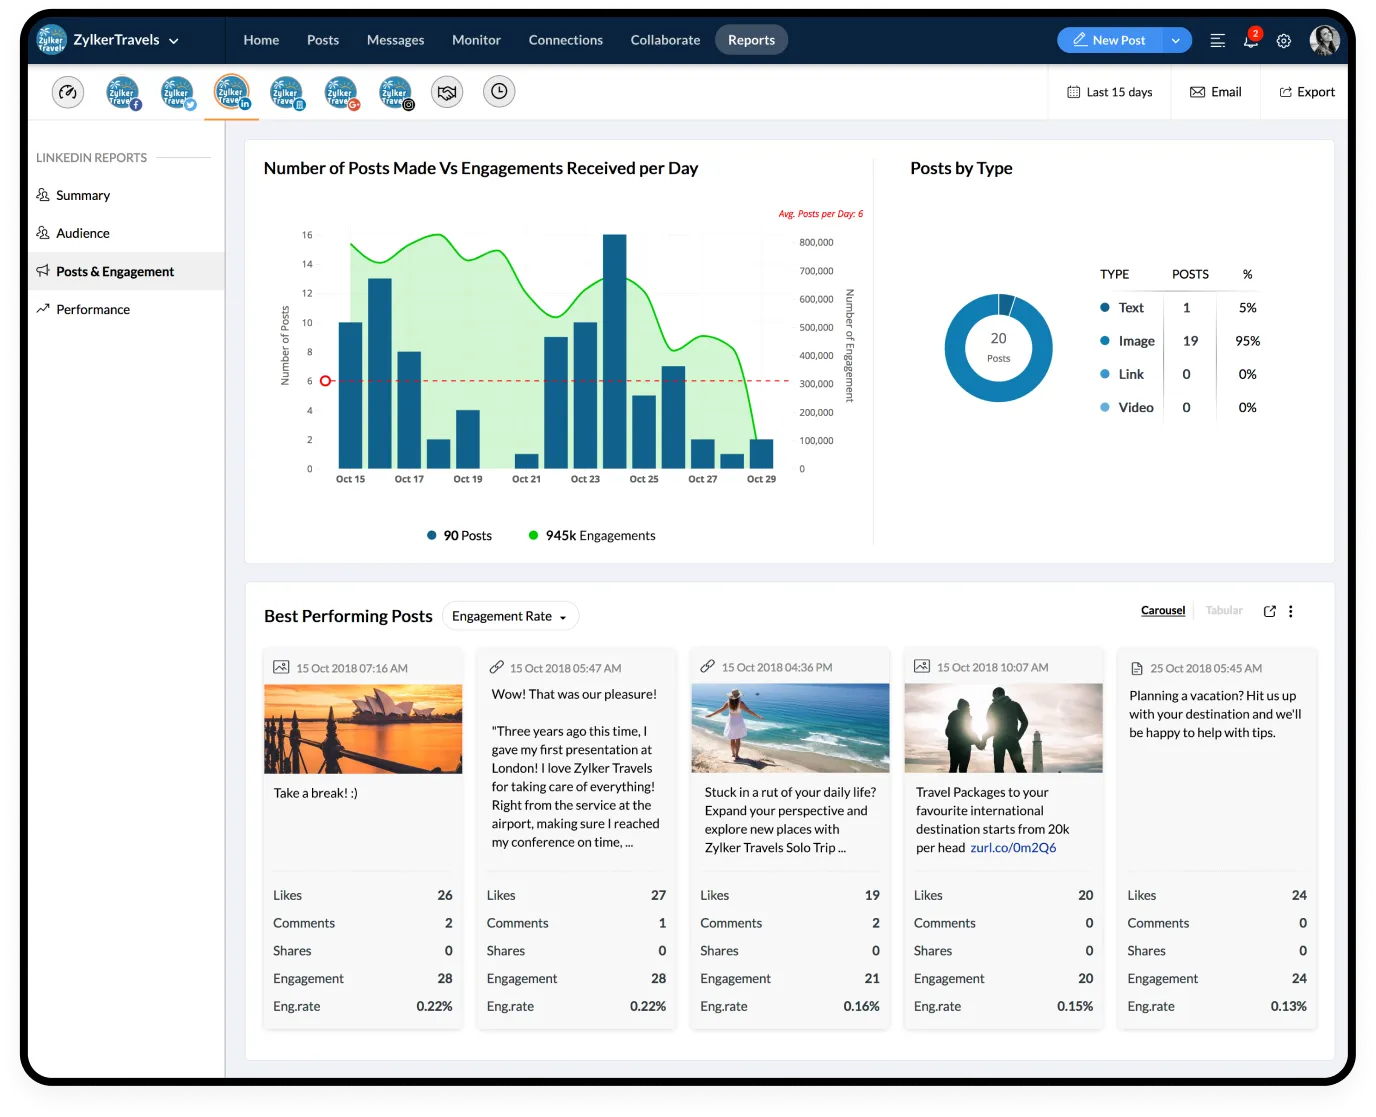Expand the Engagement Rate dropdown
The width and height of the screenshot is (1376, 1117).
[510, 616]
